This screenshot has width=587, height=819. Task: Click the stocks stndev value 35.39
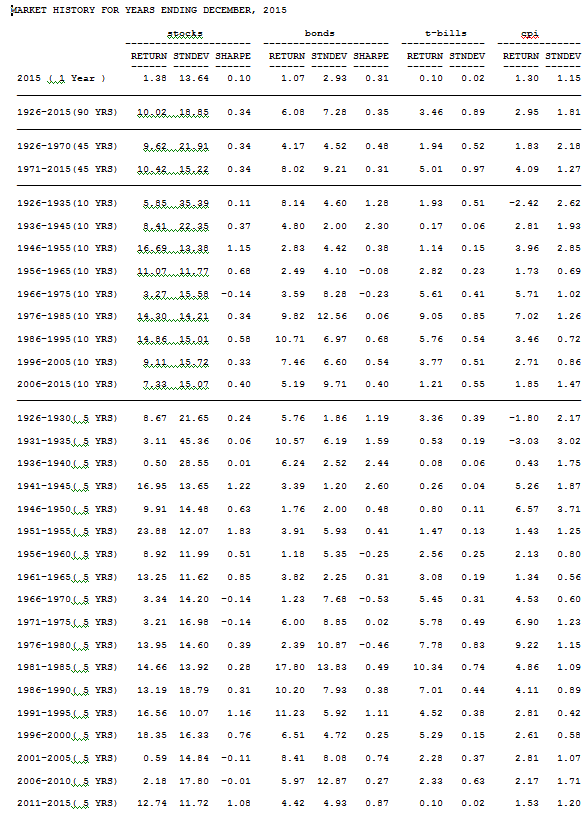click(194, 203)
